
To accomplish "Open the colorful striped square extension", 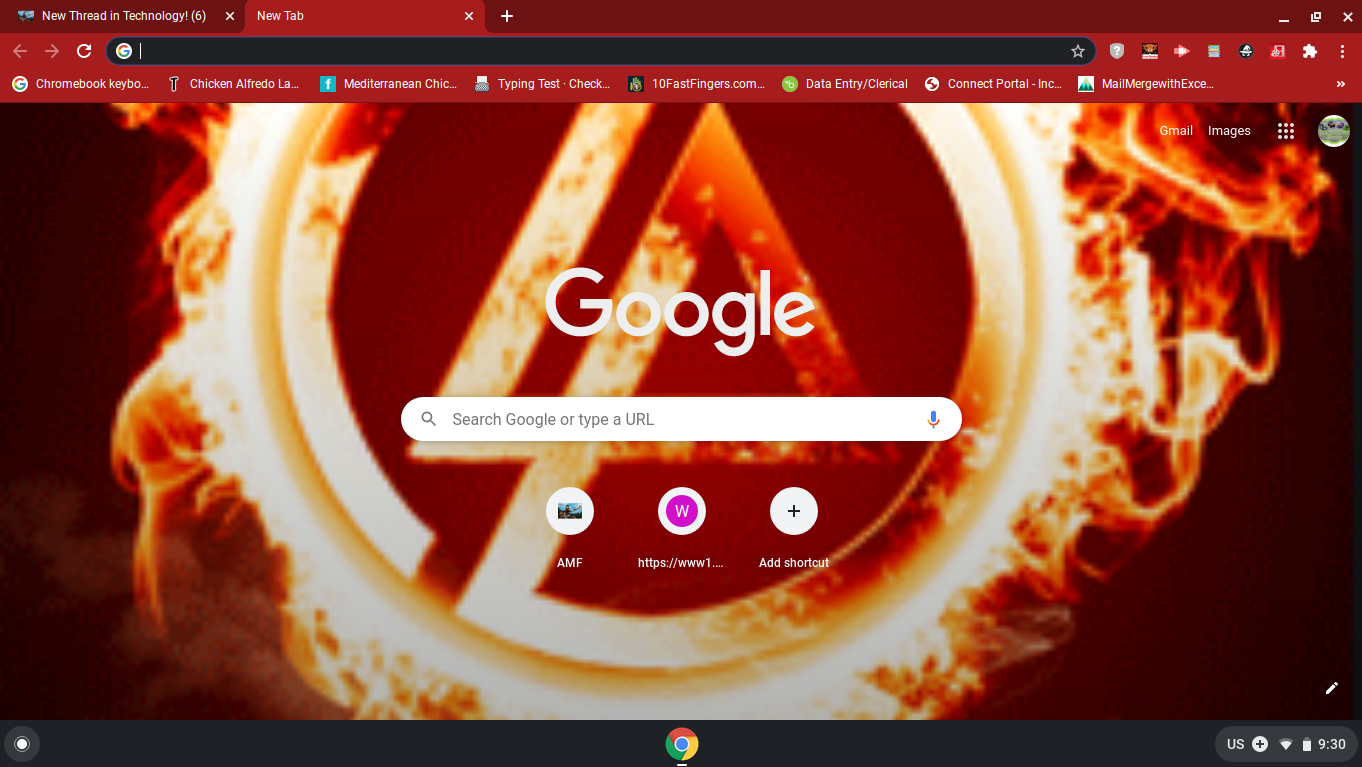I will pyautogui.click(x=1213, y=51).
